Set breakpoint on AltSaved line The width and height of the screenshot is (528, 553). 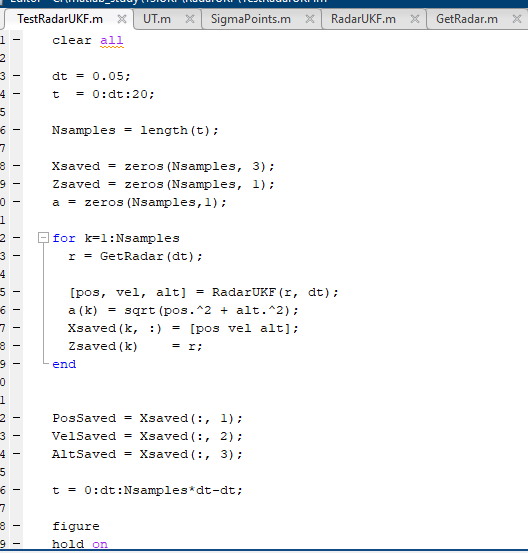pos(17,454)
